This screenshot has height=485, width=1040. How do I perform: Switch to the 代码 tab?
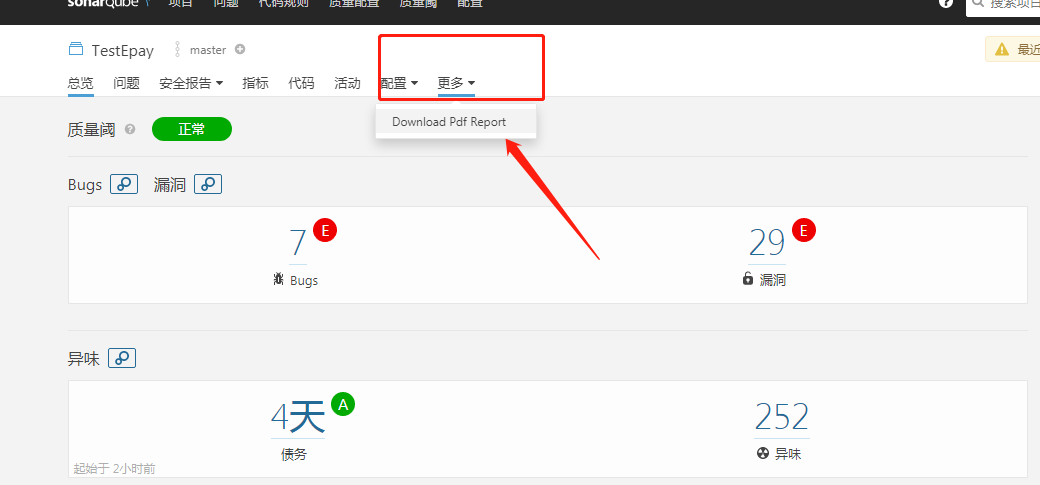pyautogui.click(x=301, y=83)
